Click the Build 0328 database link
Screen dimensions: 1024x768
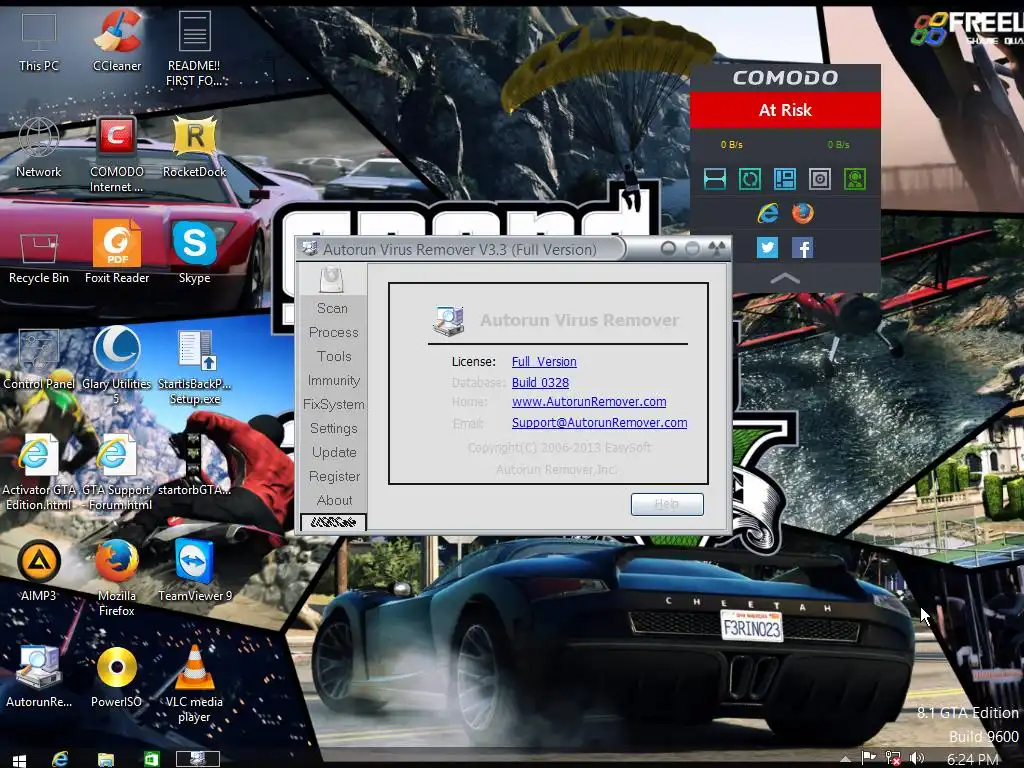[x=540, y=382]
